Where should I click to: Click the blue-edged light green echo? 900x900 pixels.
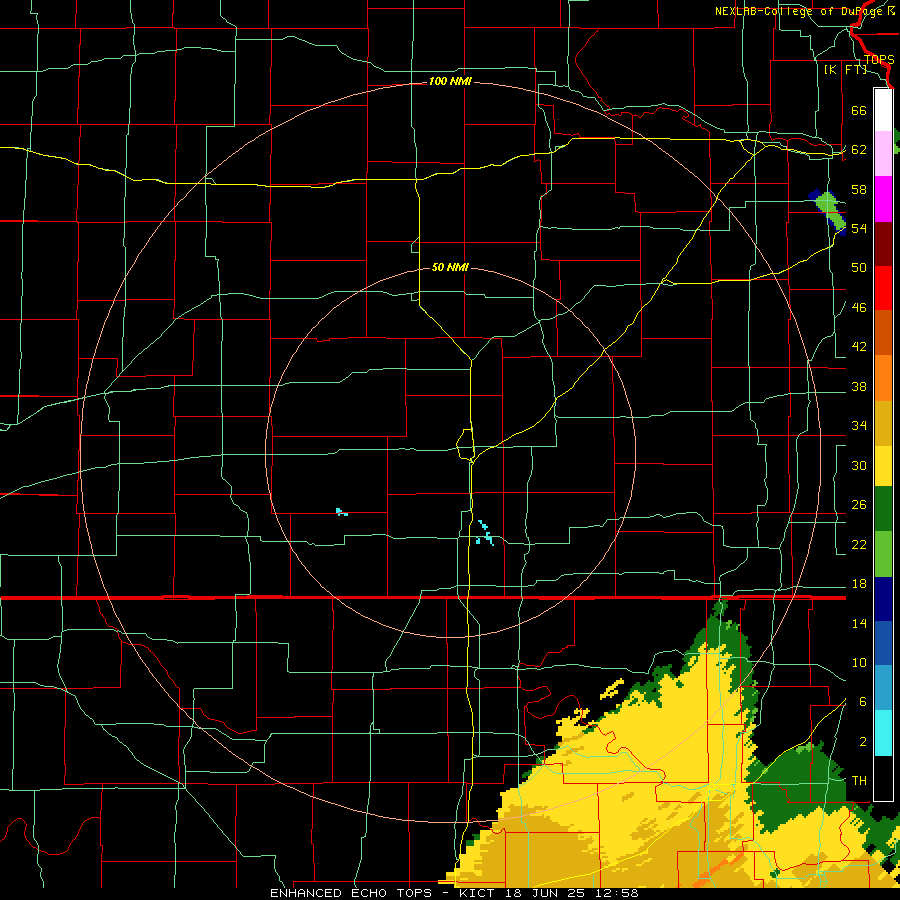tap(827, 210)
